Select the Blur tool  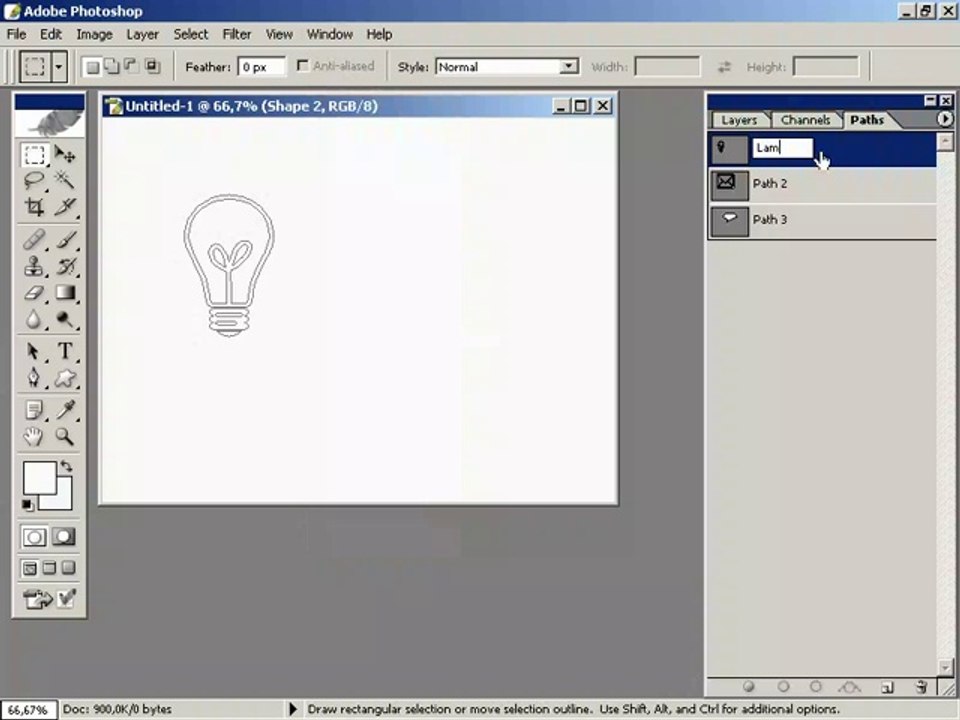click(34, 319)
